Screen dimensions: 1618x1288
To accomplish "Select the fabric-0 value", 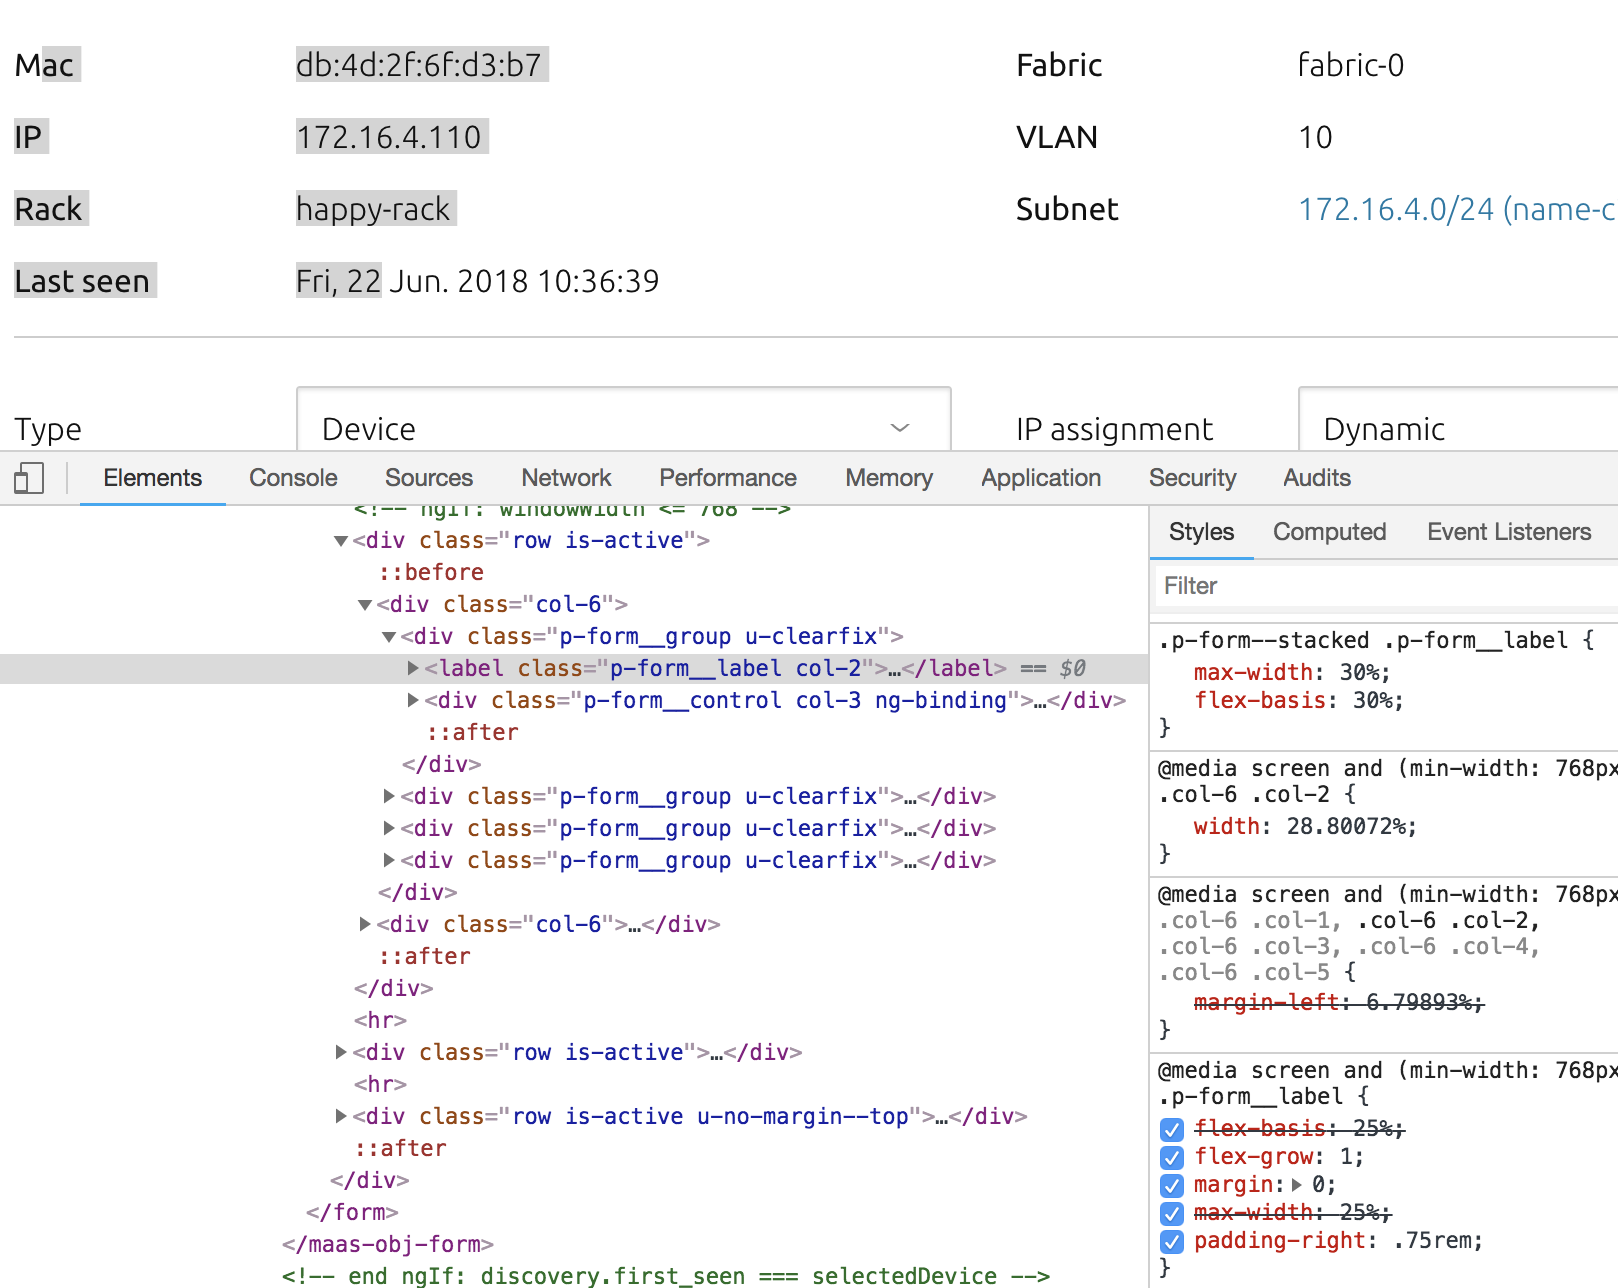I will click(x=1351, y=65).
